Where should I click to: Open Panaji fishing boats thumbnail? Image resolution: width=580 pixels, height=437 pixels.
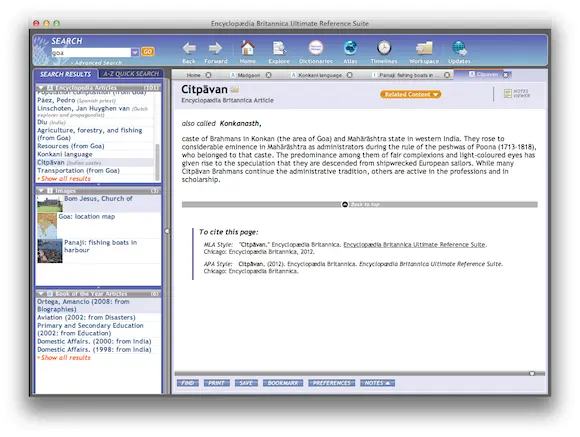pyautogui.click(x=50, y=251)
